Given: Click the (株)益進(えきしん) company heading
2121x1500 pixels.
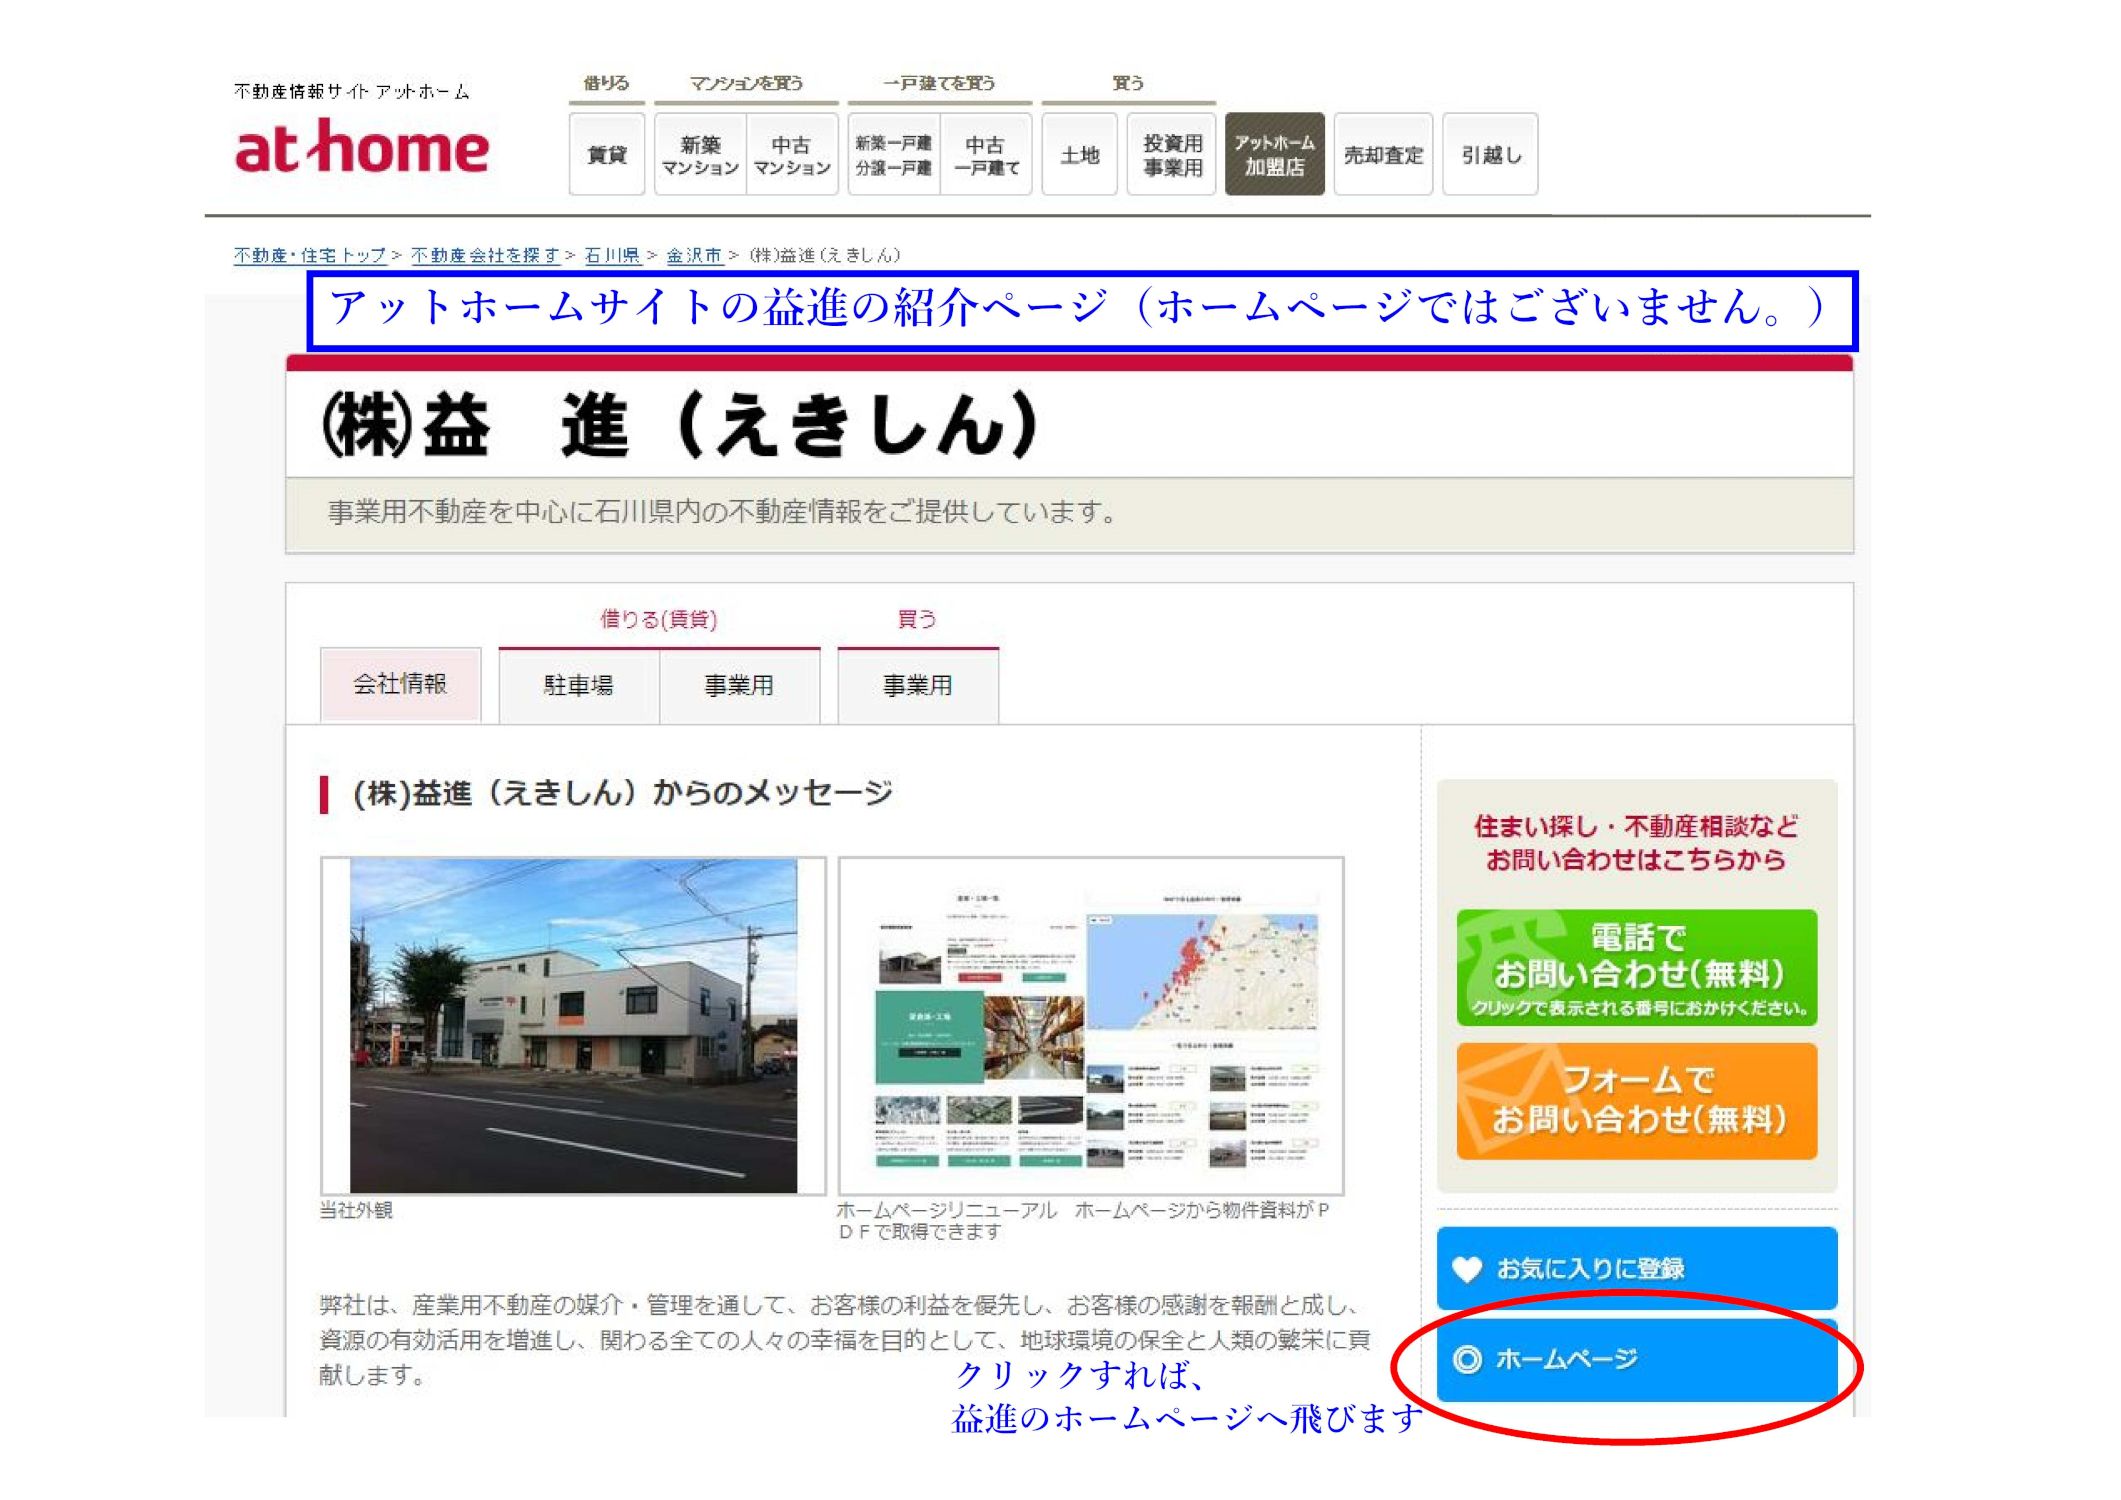Looking at the screenshot, I should point(680,425).
